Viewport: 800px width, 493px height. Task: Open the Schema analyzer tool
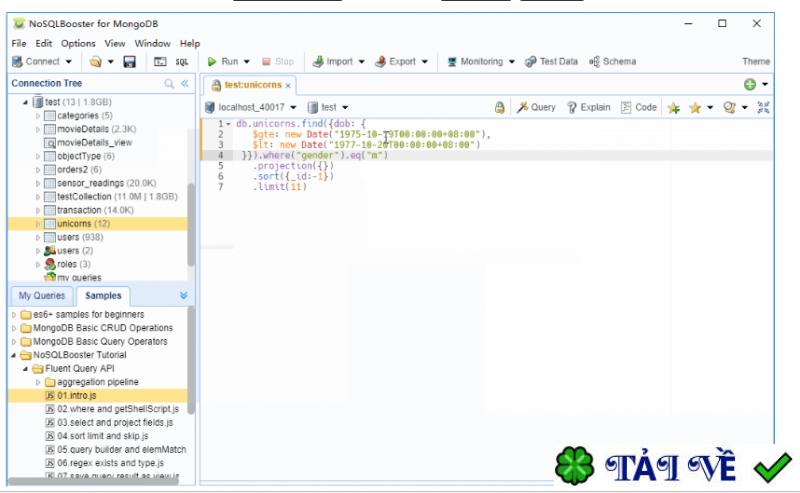[612, 62]
